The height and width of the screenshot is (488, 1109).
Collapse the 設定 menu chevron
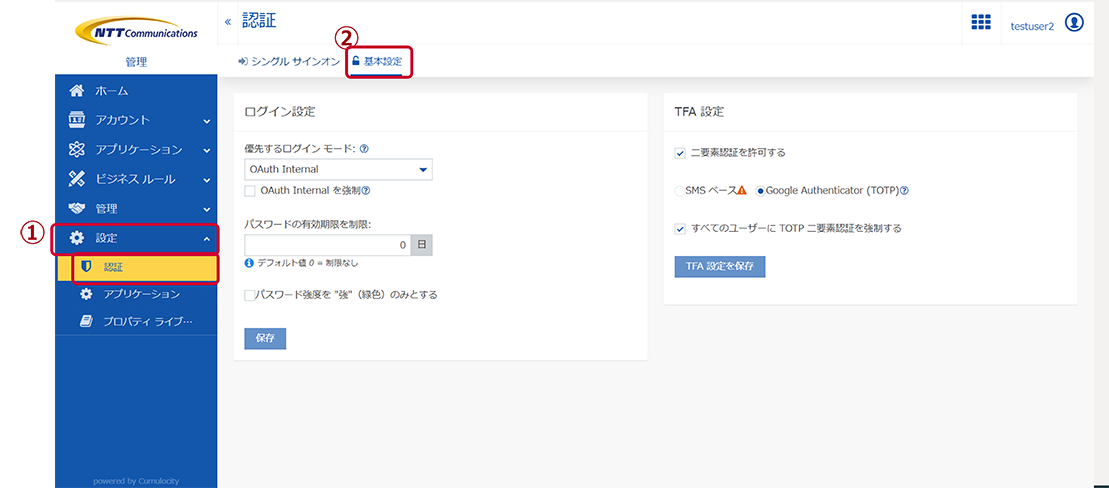(207, 239)
